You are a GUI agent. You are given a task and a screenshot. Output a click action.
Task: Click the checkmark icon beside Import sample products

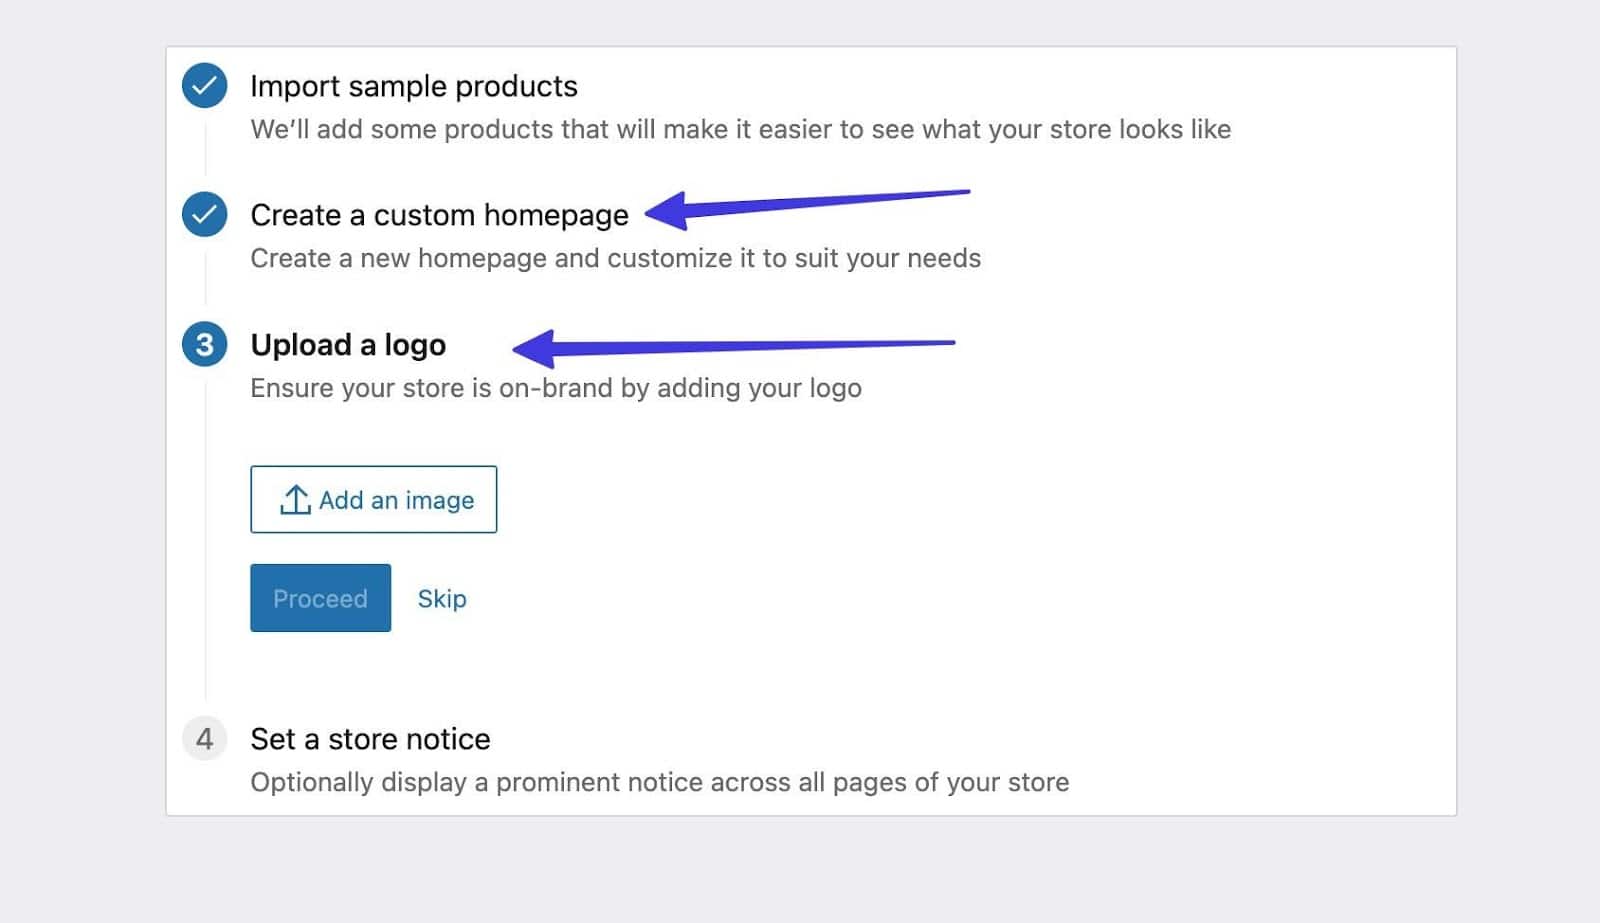[204, 86]
